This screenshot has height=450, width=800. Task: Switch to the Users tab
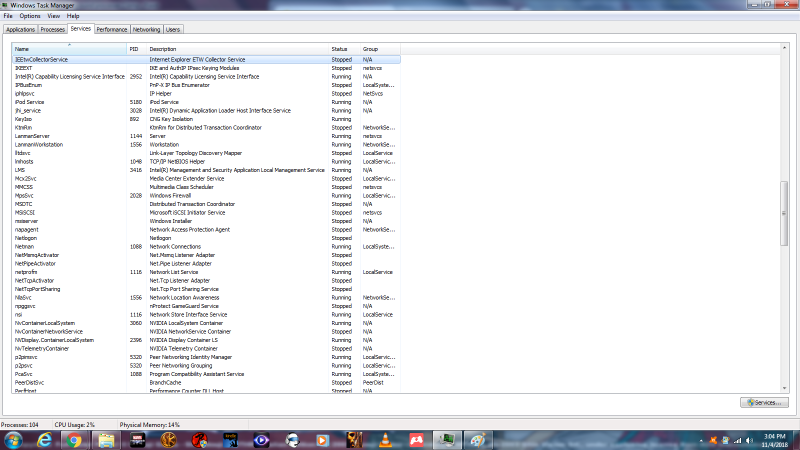(x=173, y=30)
